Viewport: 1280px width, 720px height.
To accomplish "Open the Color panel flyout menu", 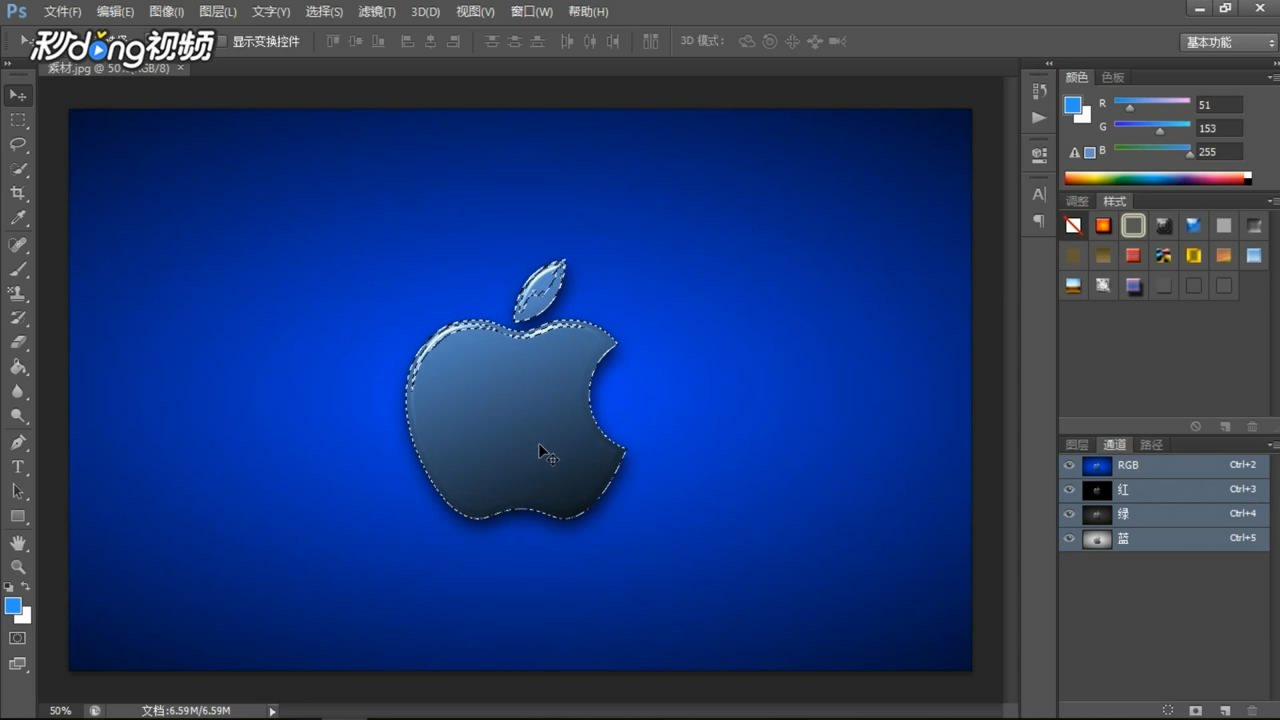I will pos(1273,77).
